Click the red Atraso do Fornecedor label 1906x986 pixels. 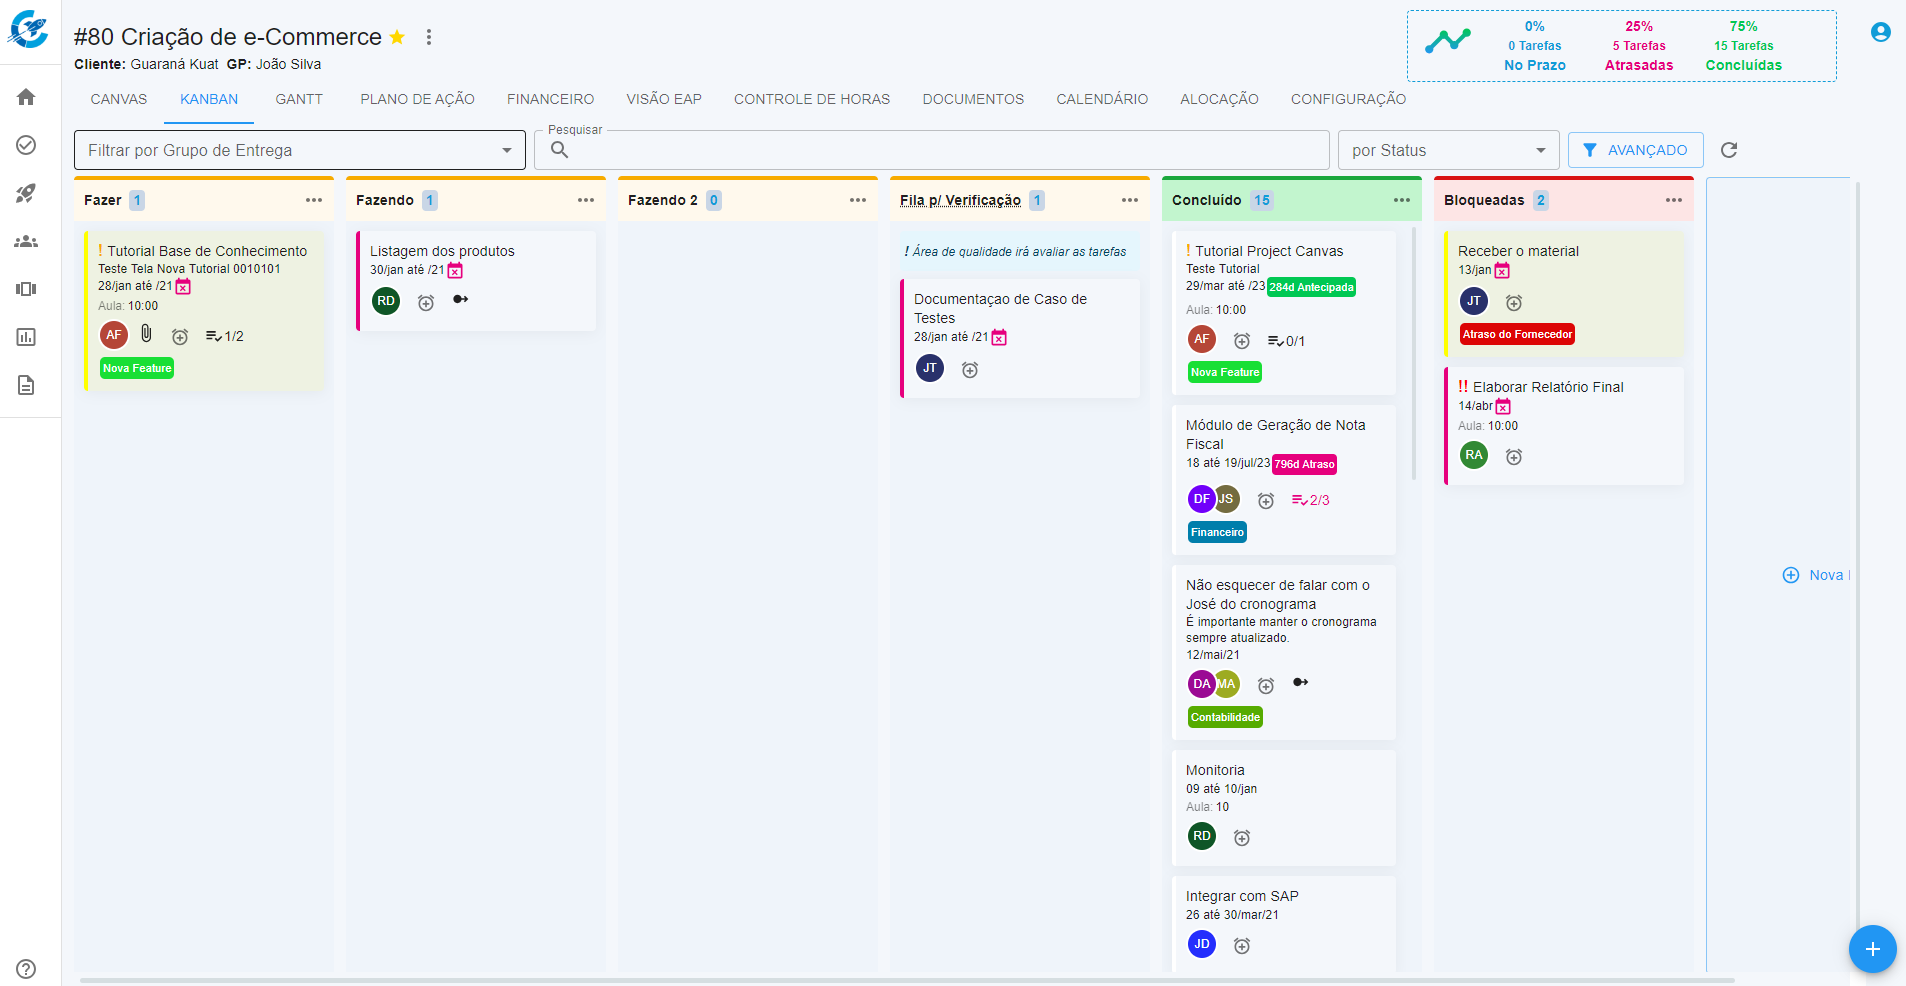1517,334
